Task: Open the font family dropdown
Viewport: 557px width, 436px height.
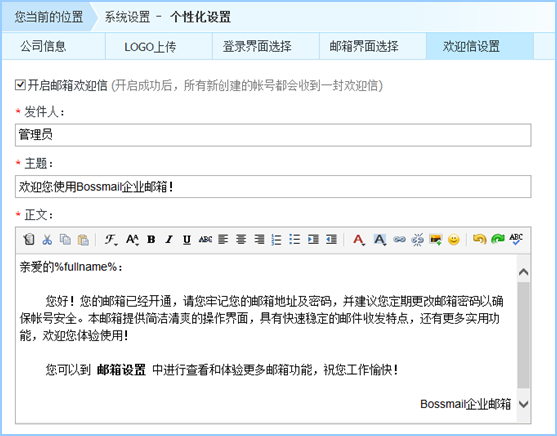Action: pyautogui.click(x=110, y=240)
